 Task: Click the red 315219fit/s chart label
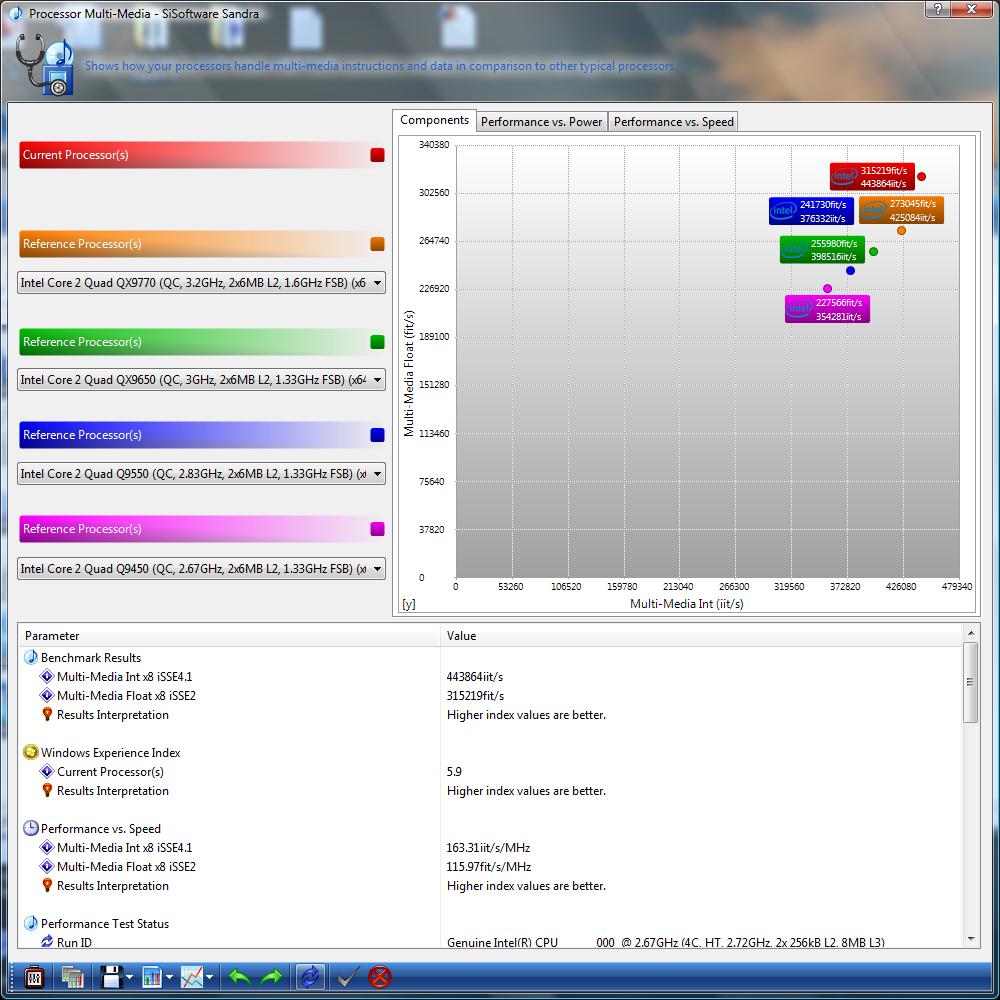pos(872,177)
